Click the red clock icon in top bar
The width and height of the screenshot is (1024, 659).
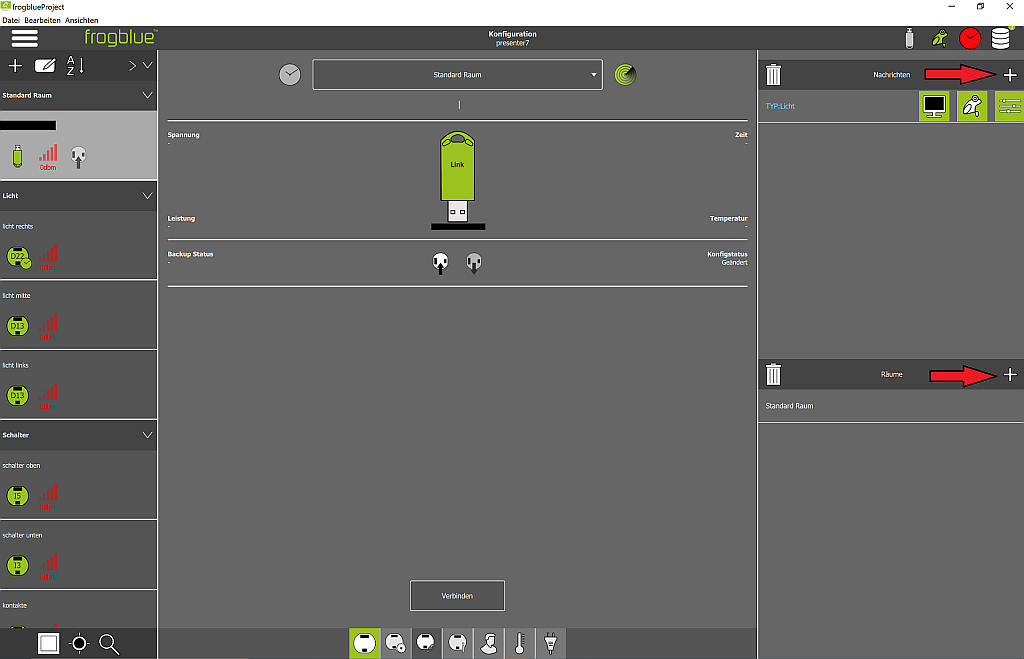click(970, 39)
